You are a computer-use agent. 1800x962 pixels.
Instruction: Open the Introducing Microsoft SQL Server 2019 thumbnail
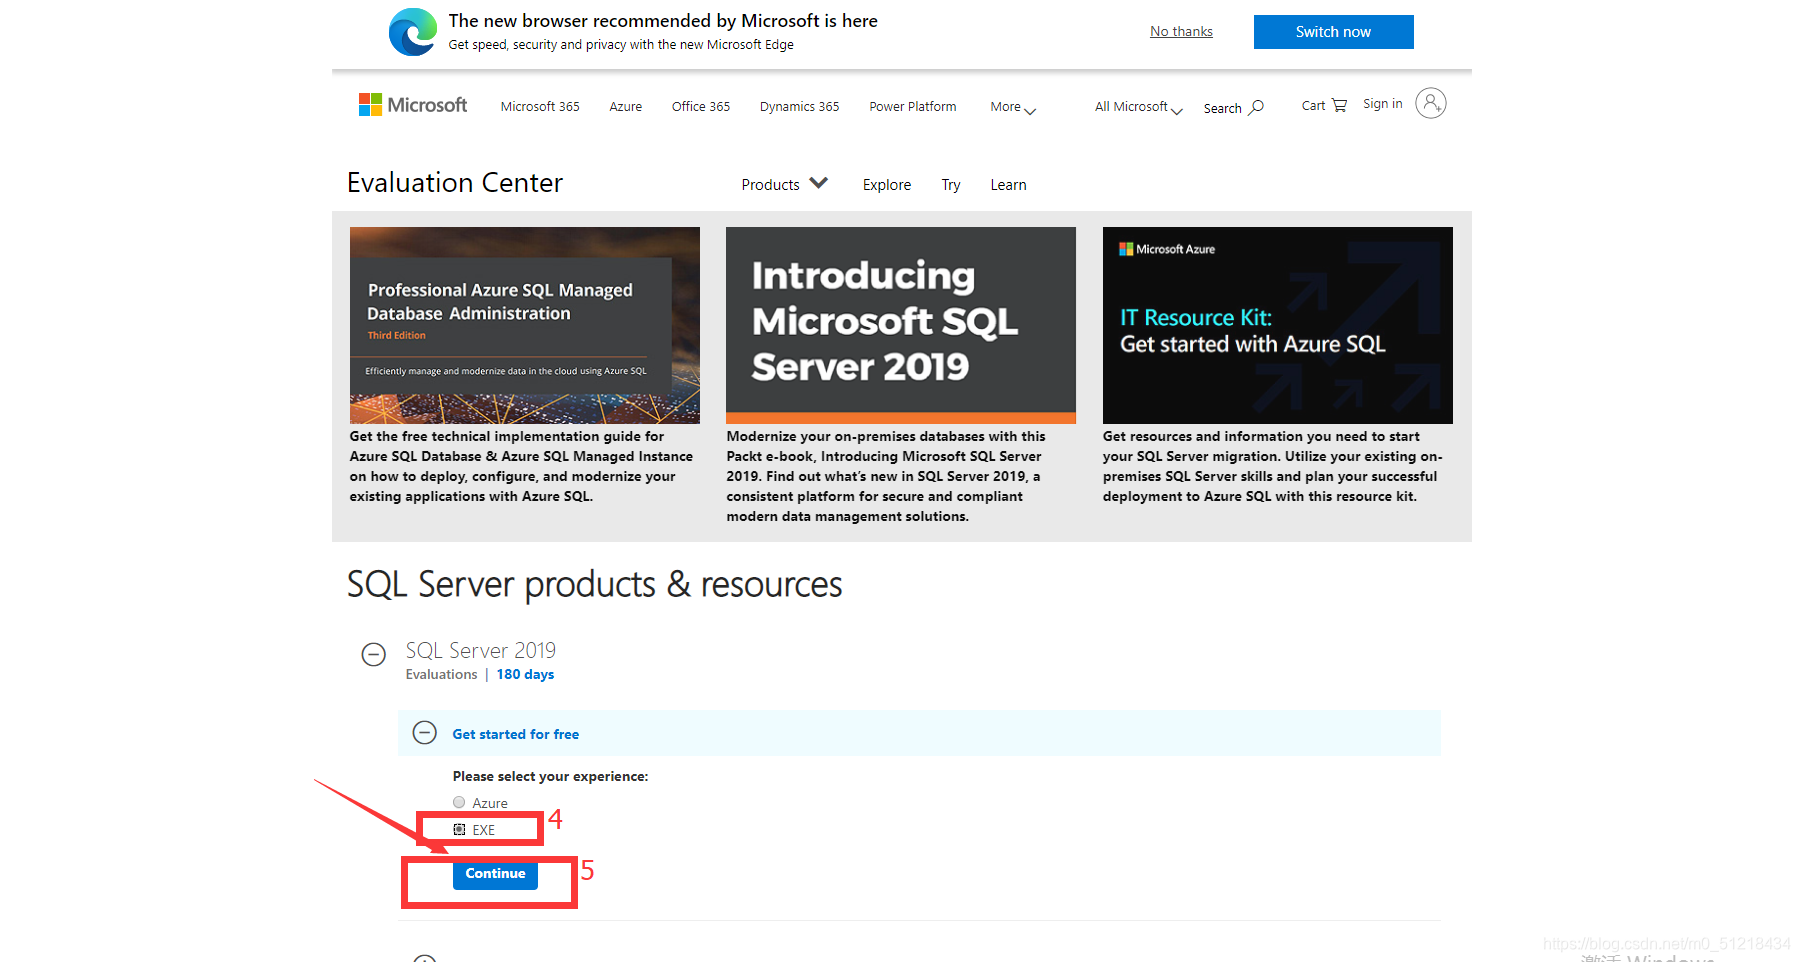point(901,325)
